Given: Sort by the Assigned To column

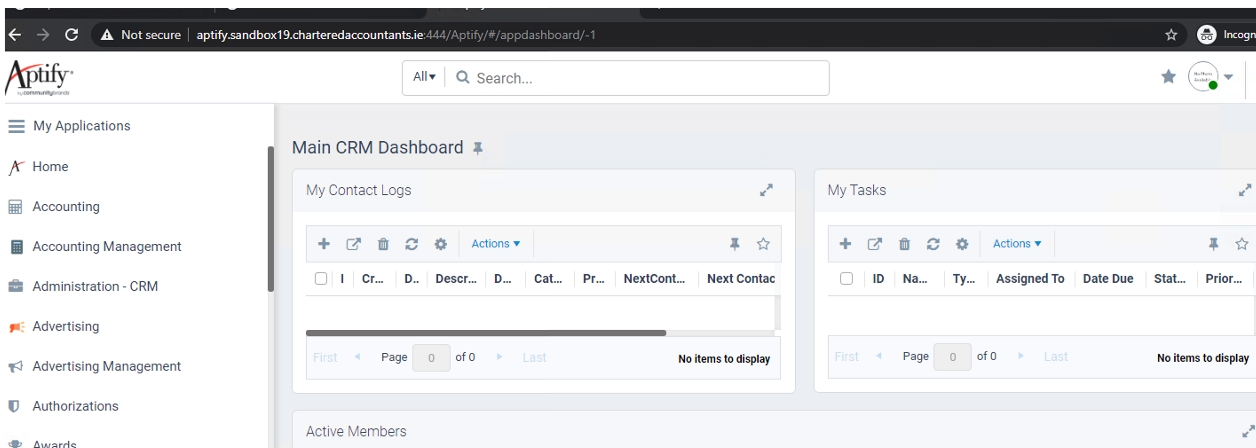Looking at the screenshot, I should click(x=1030, y=279).
